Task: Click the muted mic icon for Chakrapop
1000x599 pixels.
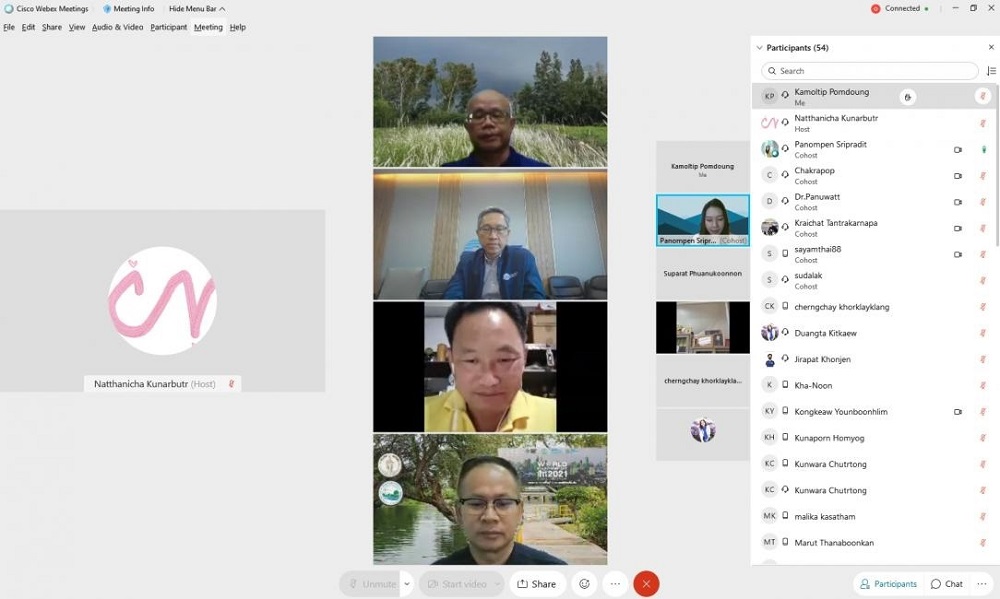Action: [x=983, y=176]
